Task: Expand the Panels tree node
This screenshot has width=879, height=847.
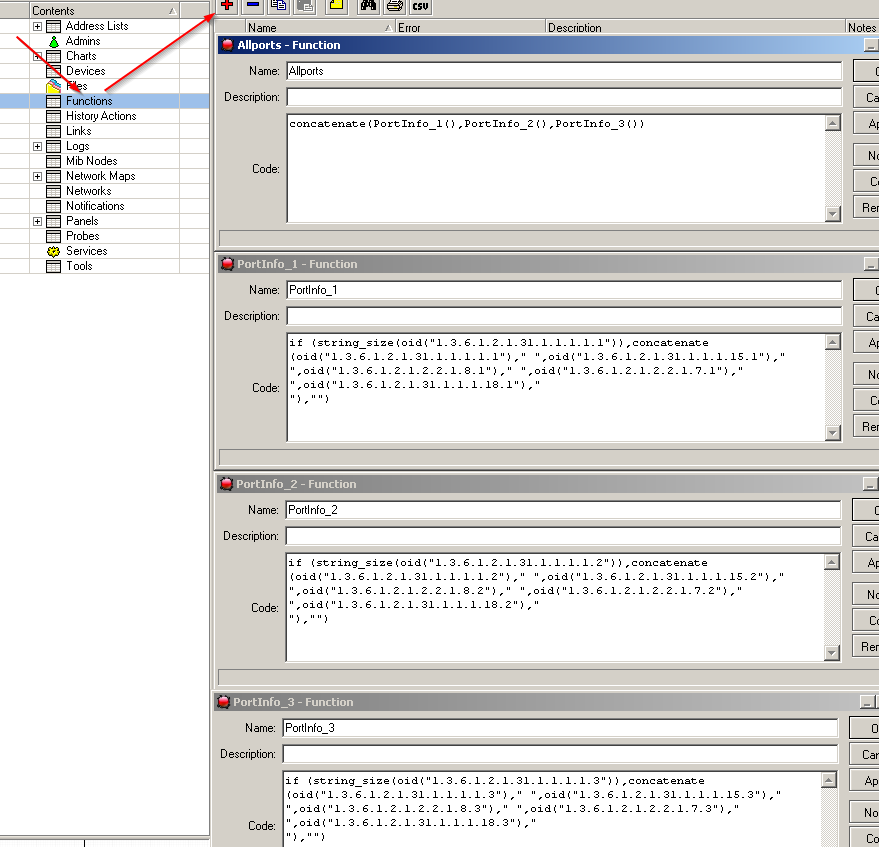Action: tap(37, 221)
